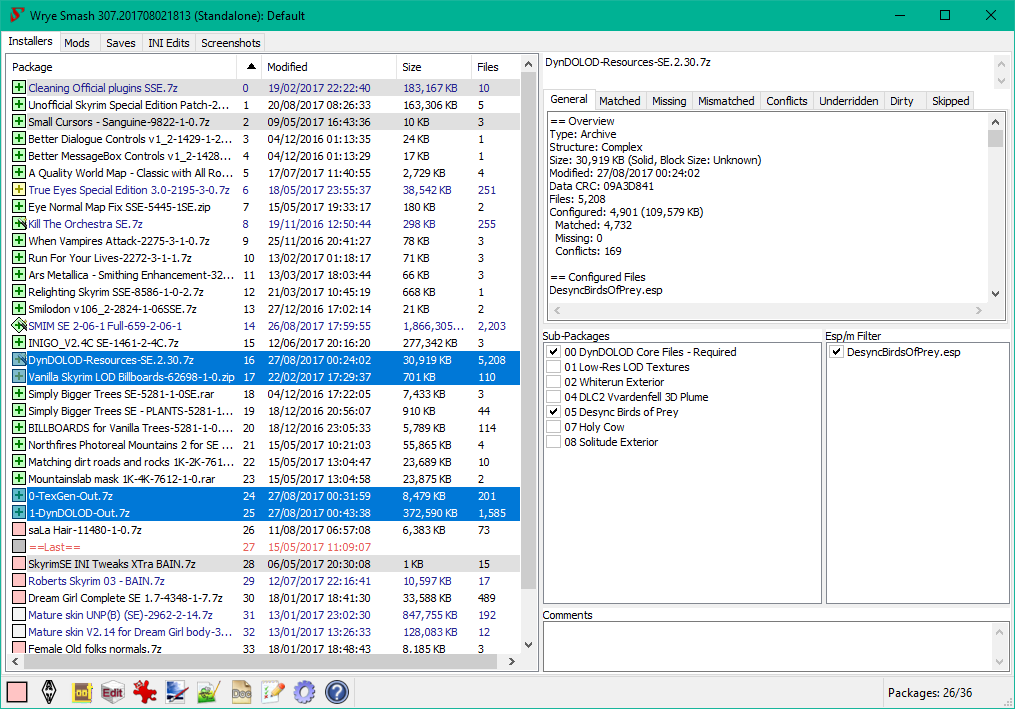This screenshot has width=1015, height=709.
Task: Check the 02 Whiterun Exterior sub-package
Action: 553,382
